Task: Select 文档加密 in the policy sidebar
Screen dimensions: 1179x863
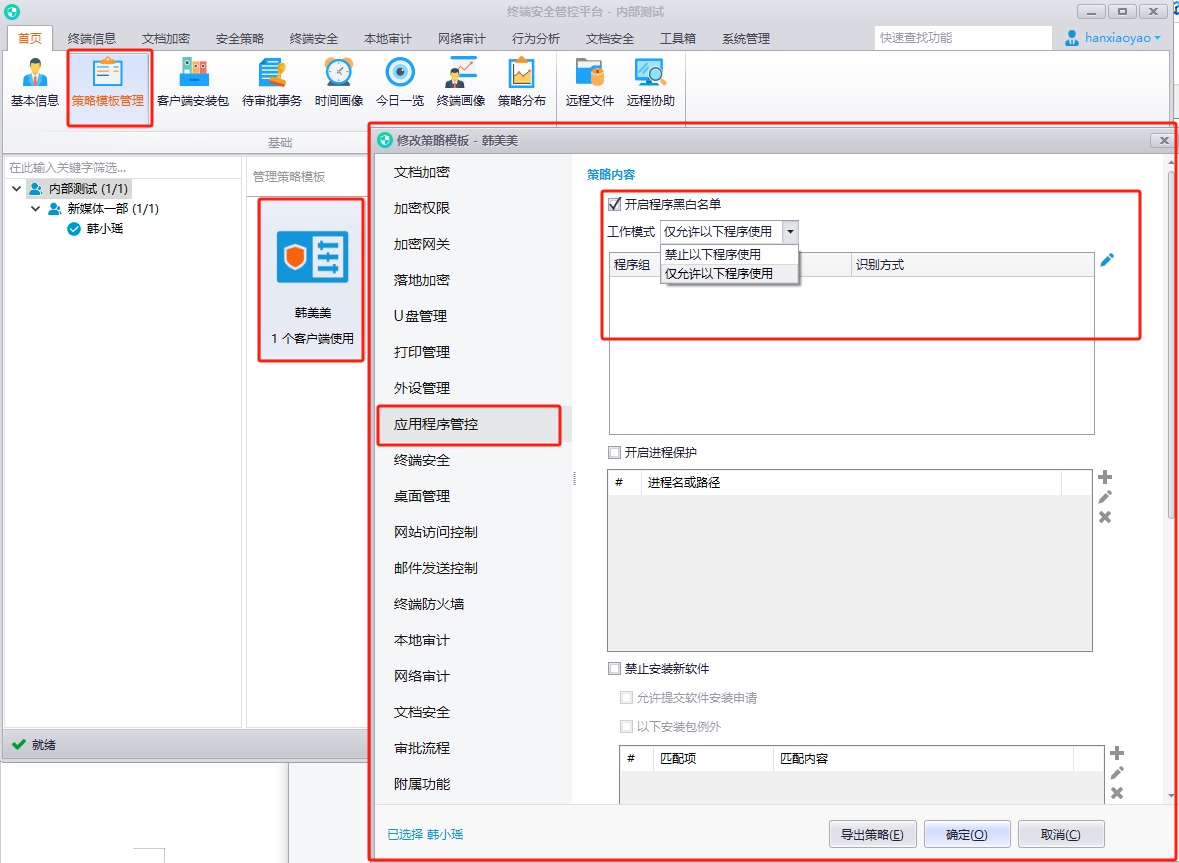Action: coord(474,172)
